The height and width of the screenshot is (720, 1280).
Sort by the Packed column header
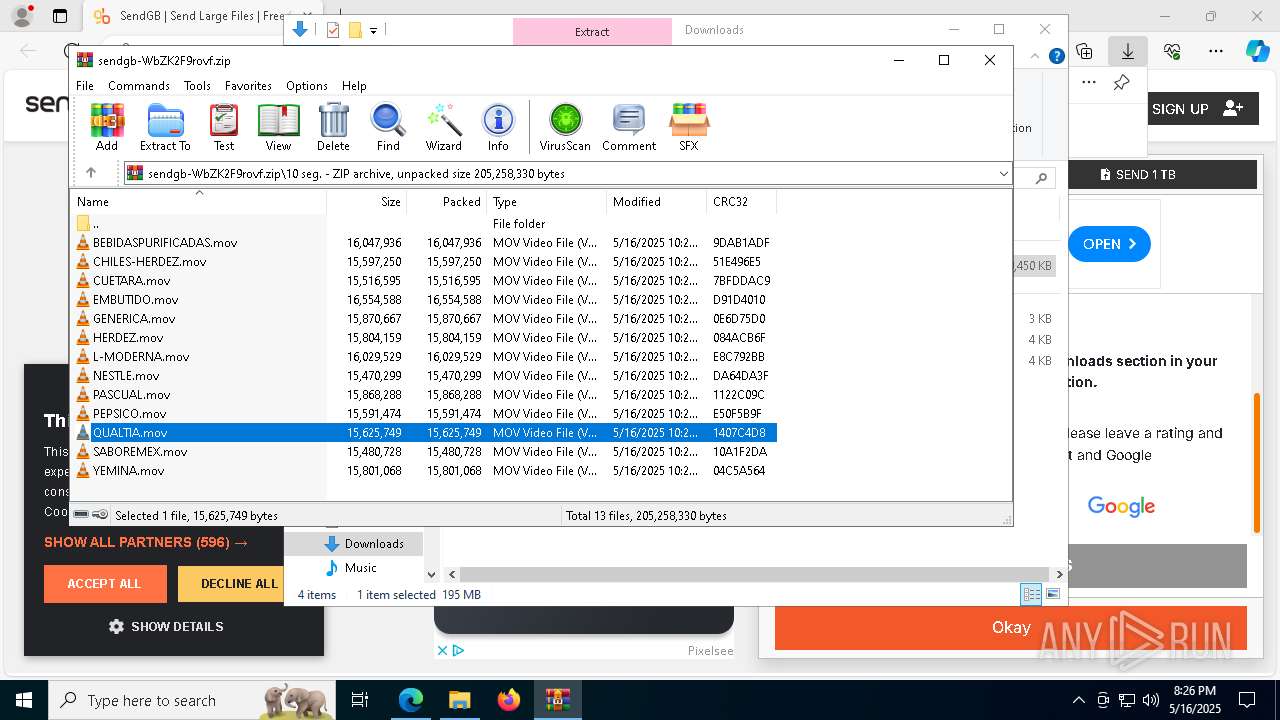click(447, 201)
